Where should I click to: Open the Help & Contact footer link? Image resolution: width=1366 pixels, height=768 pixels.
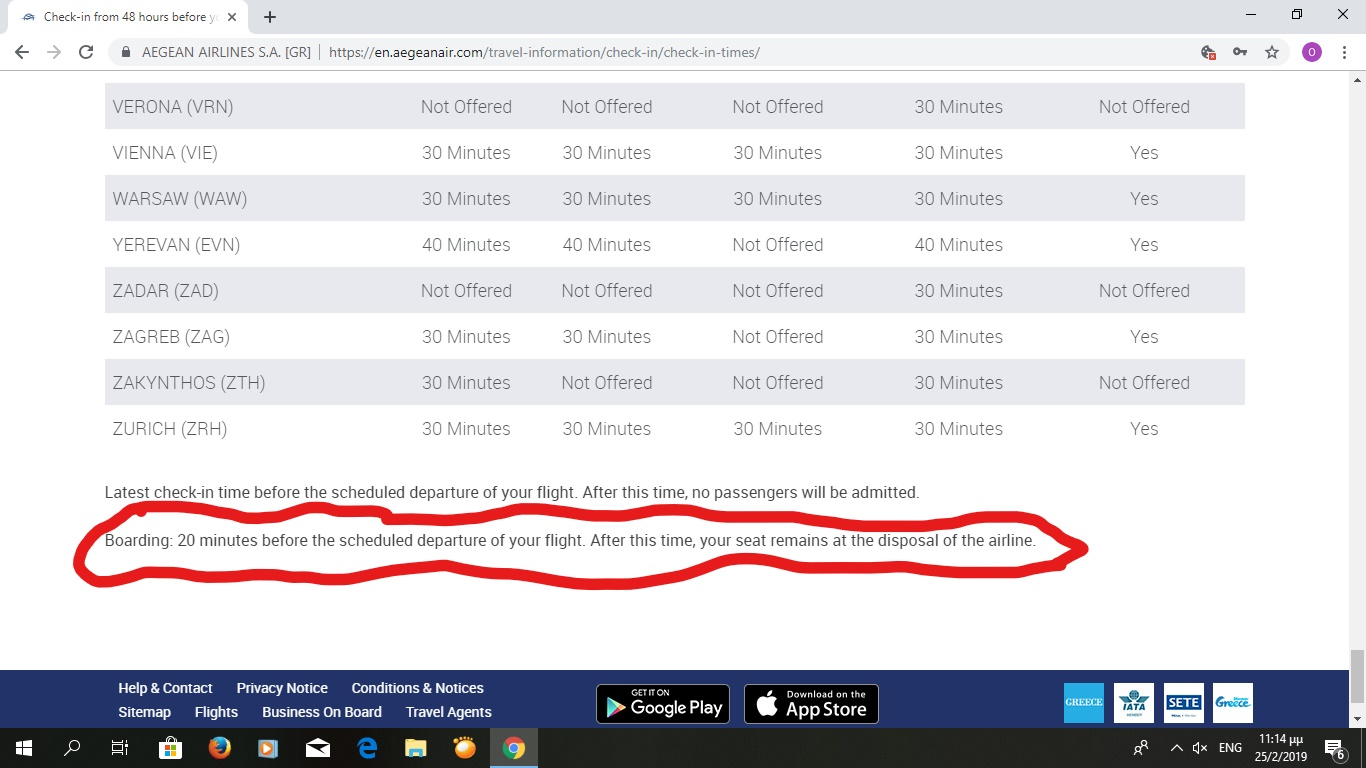[165, 688]
